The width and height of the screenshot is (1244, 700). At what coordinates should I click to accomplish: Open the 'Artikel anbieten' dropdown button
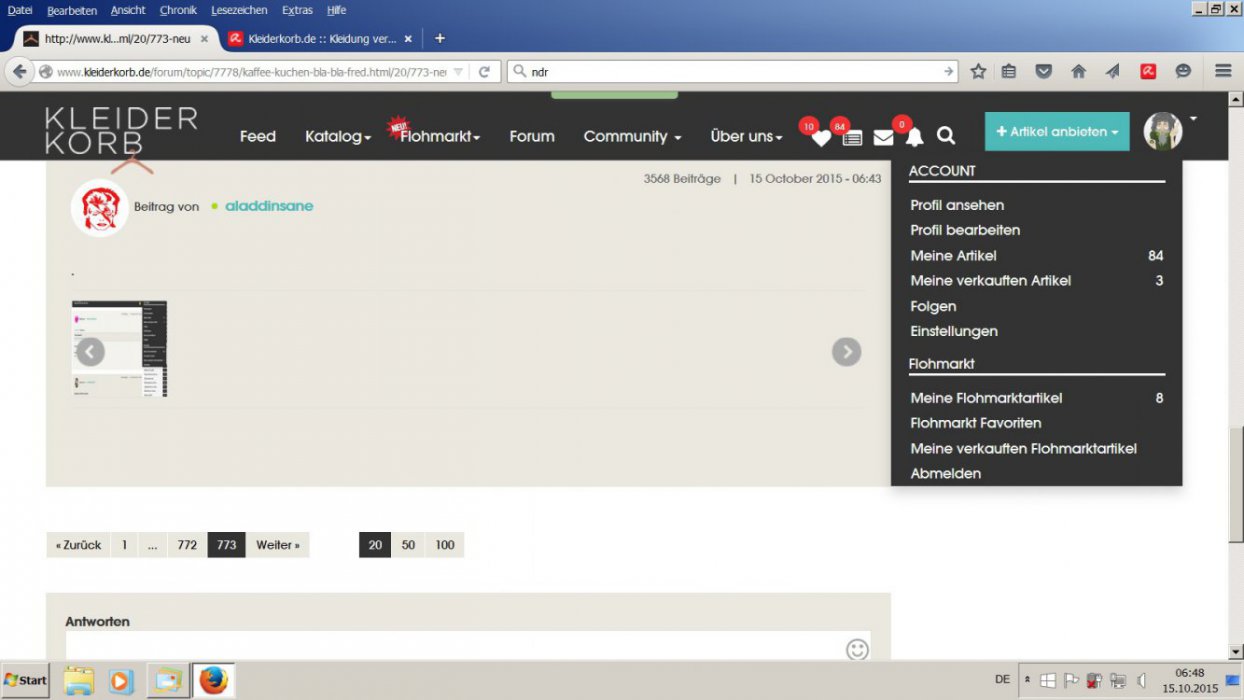coord(1057,132)
